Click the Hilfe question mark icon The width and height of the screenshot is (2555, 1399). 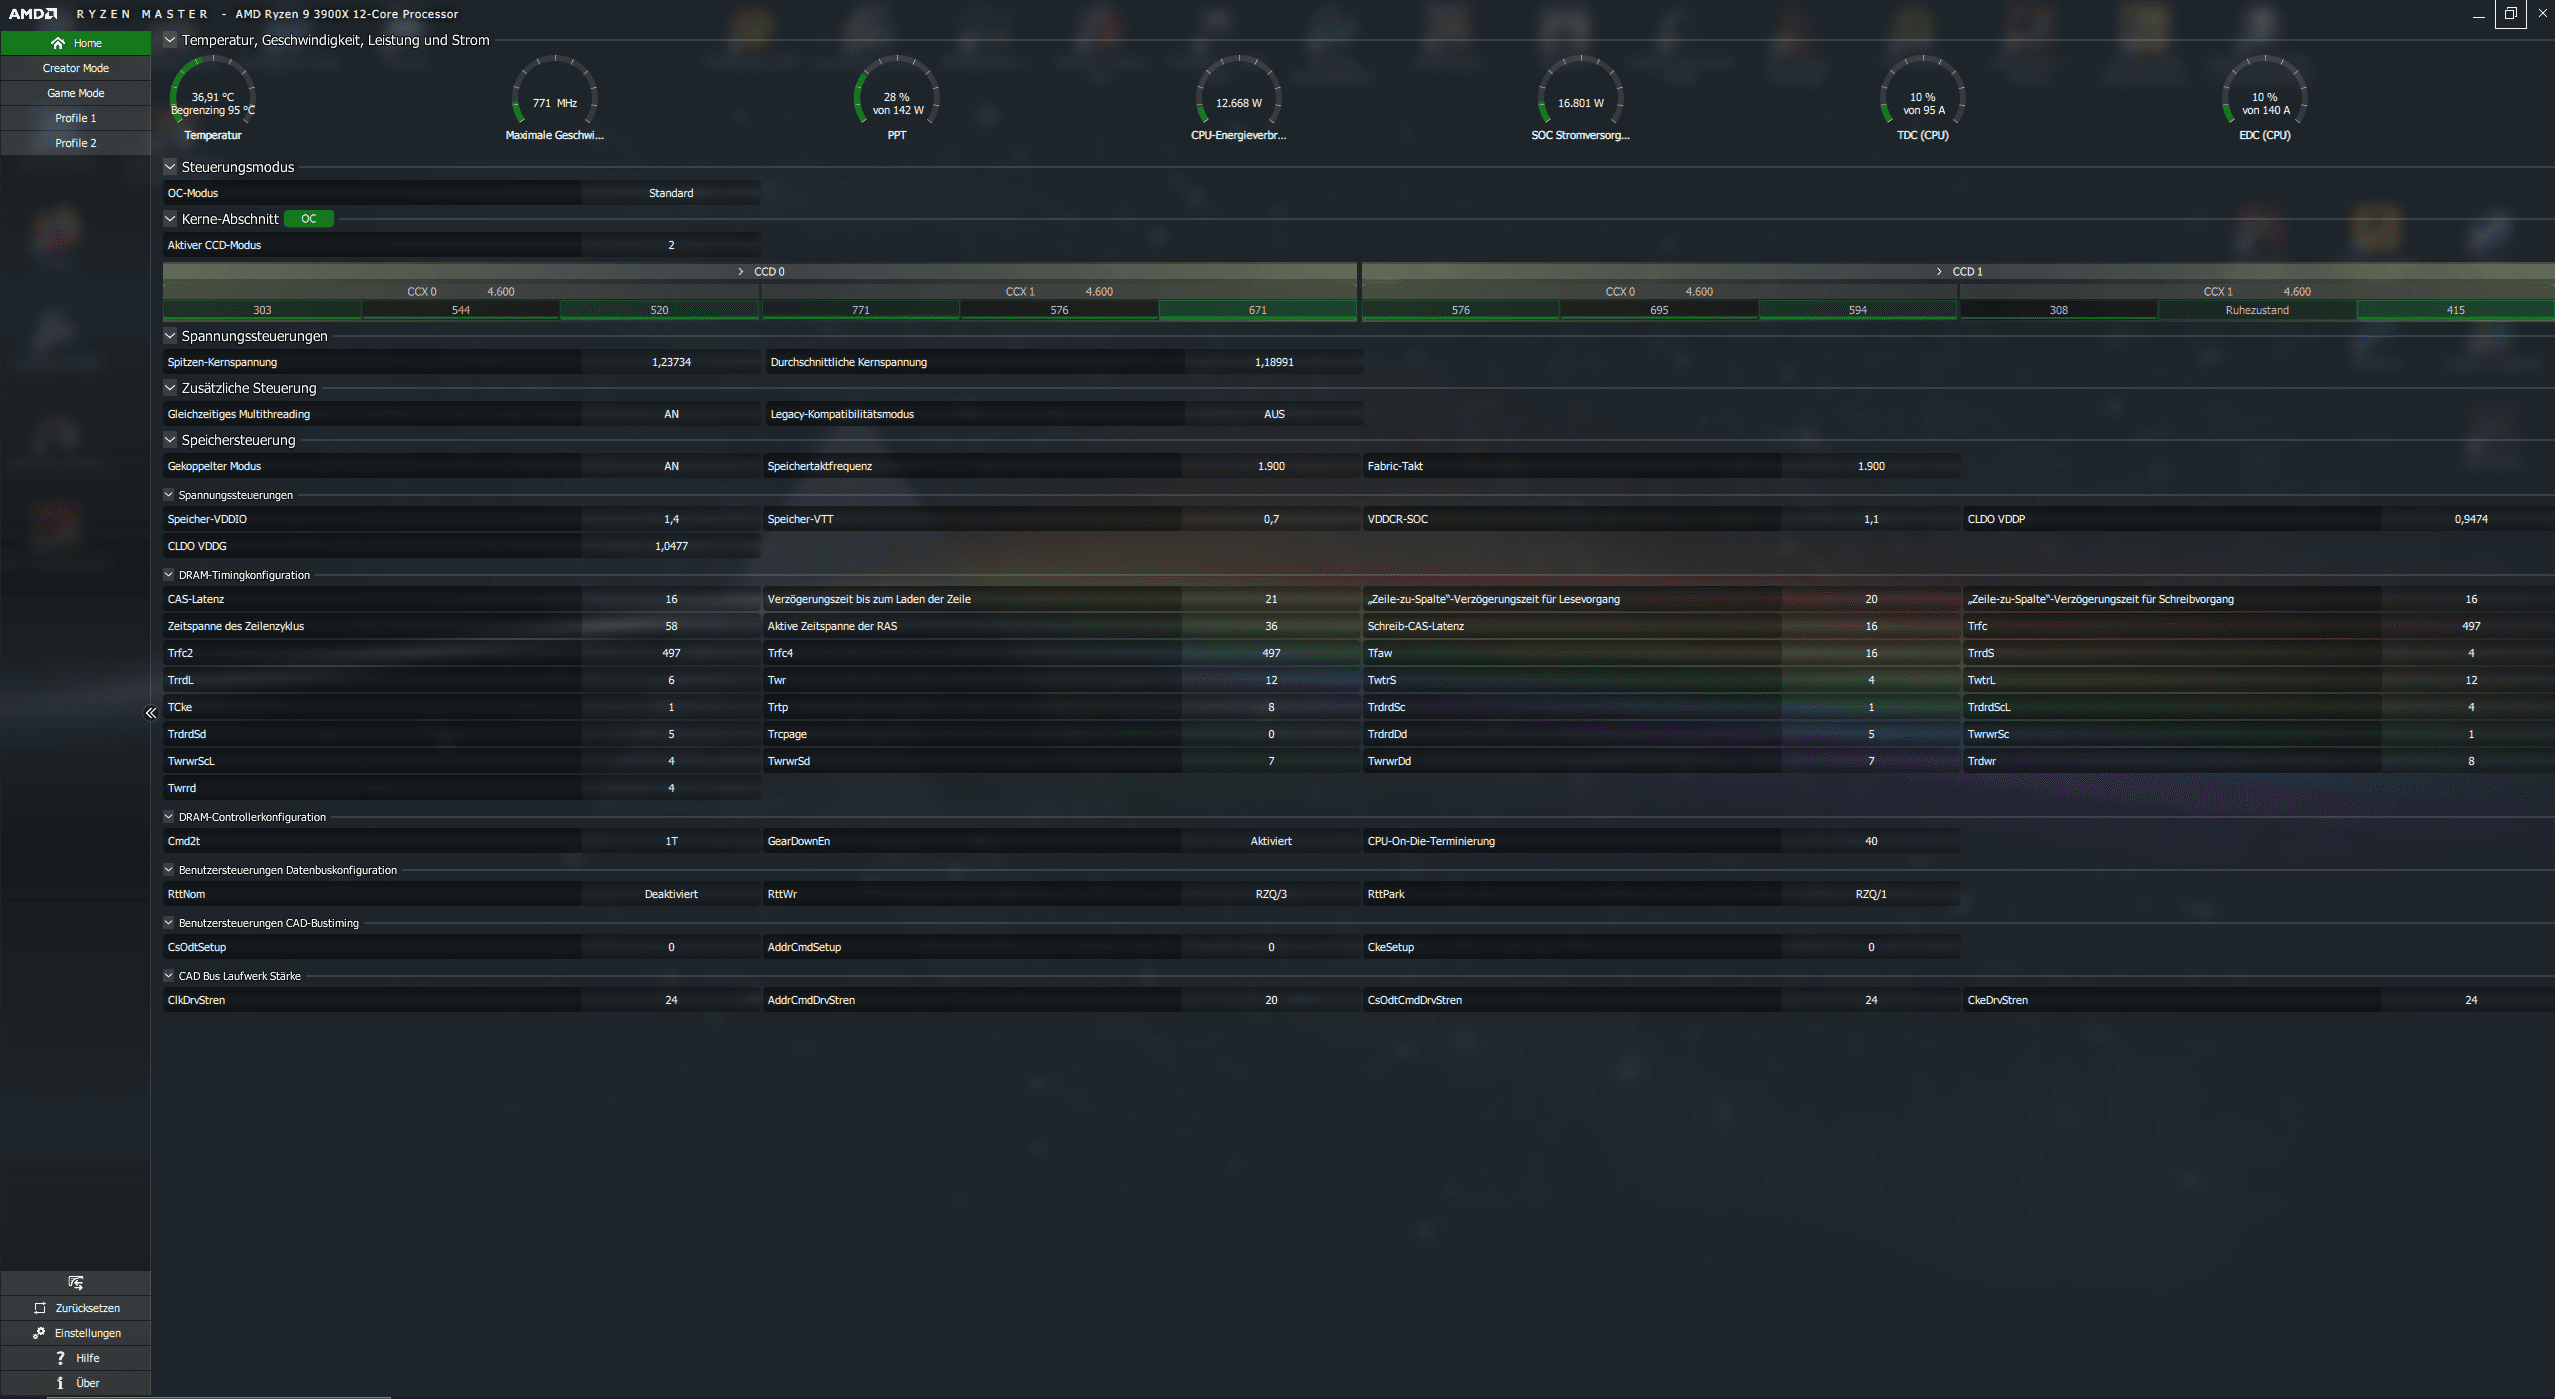click(x=60, y=1358)
